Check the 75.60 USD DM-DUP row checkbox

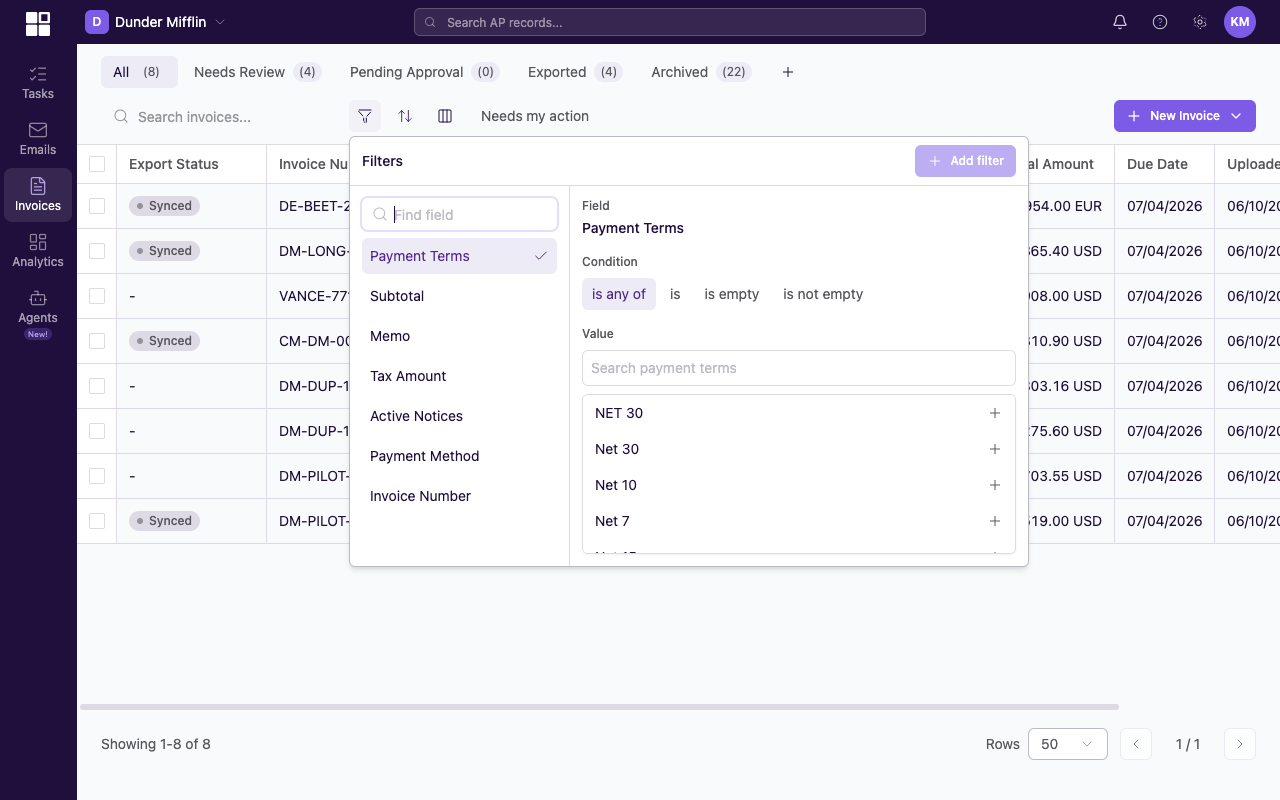click(x=97, y=431)
